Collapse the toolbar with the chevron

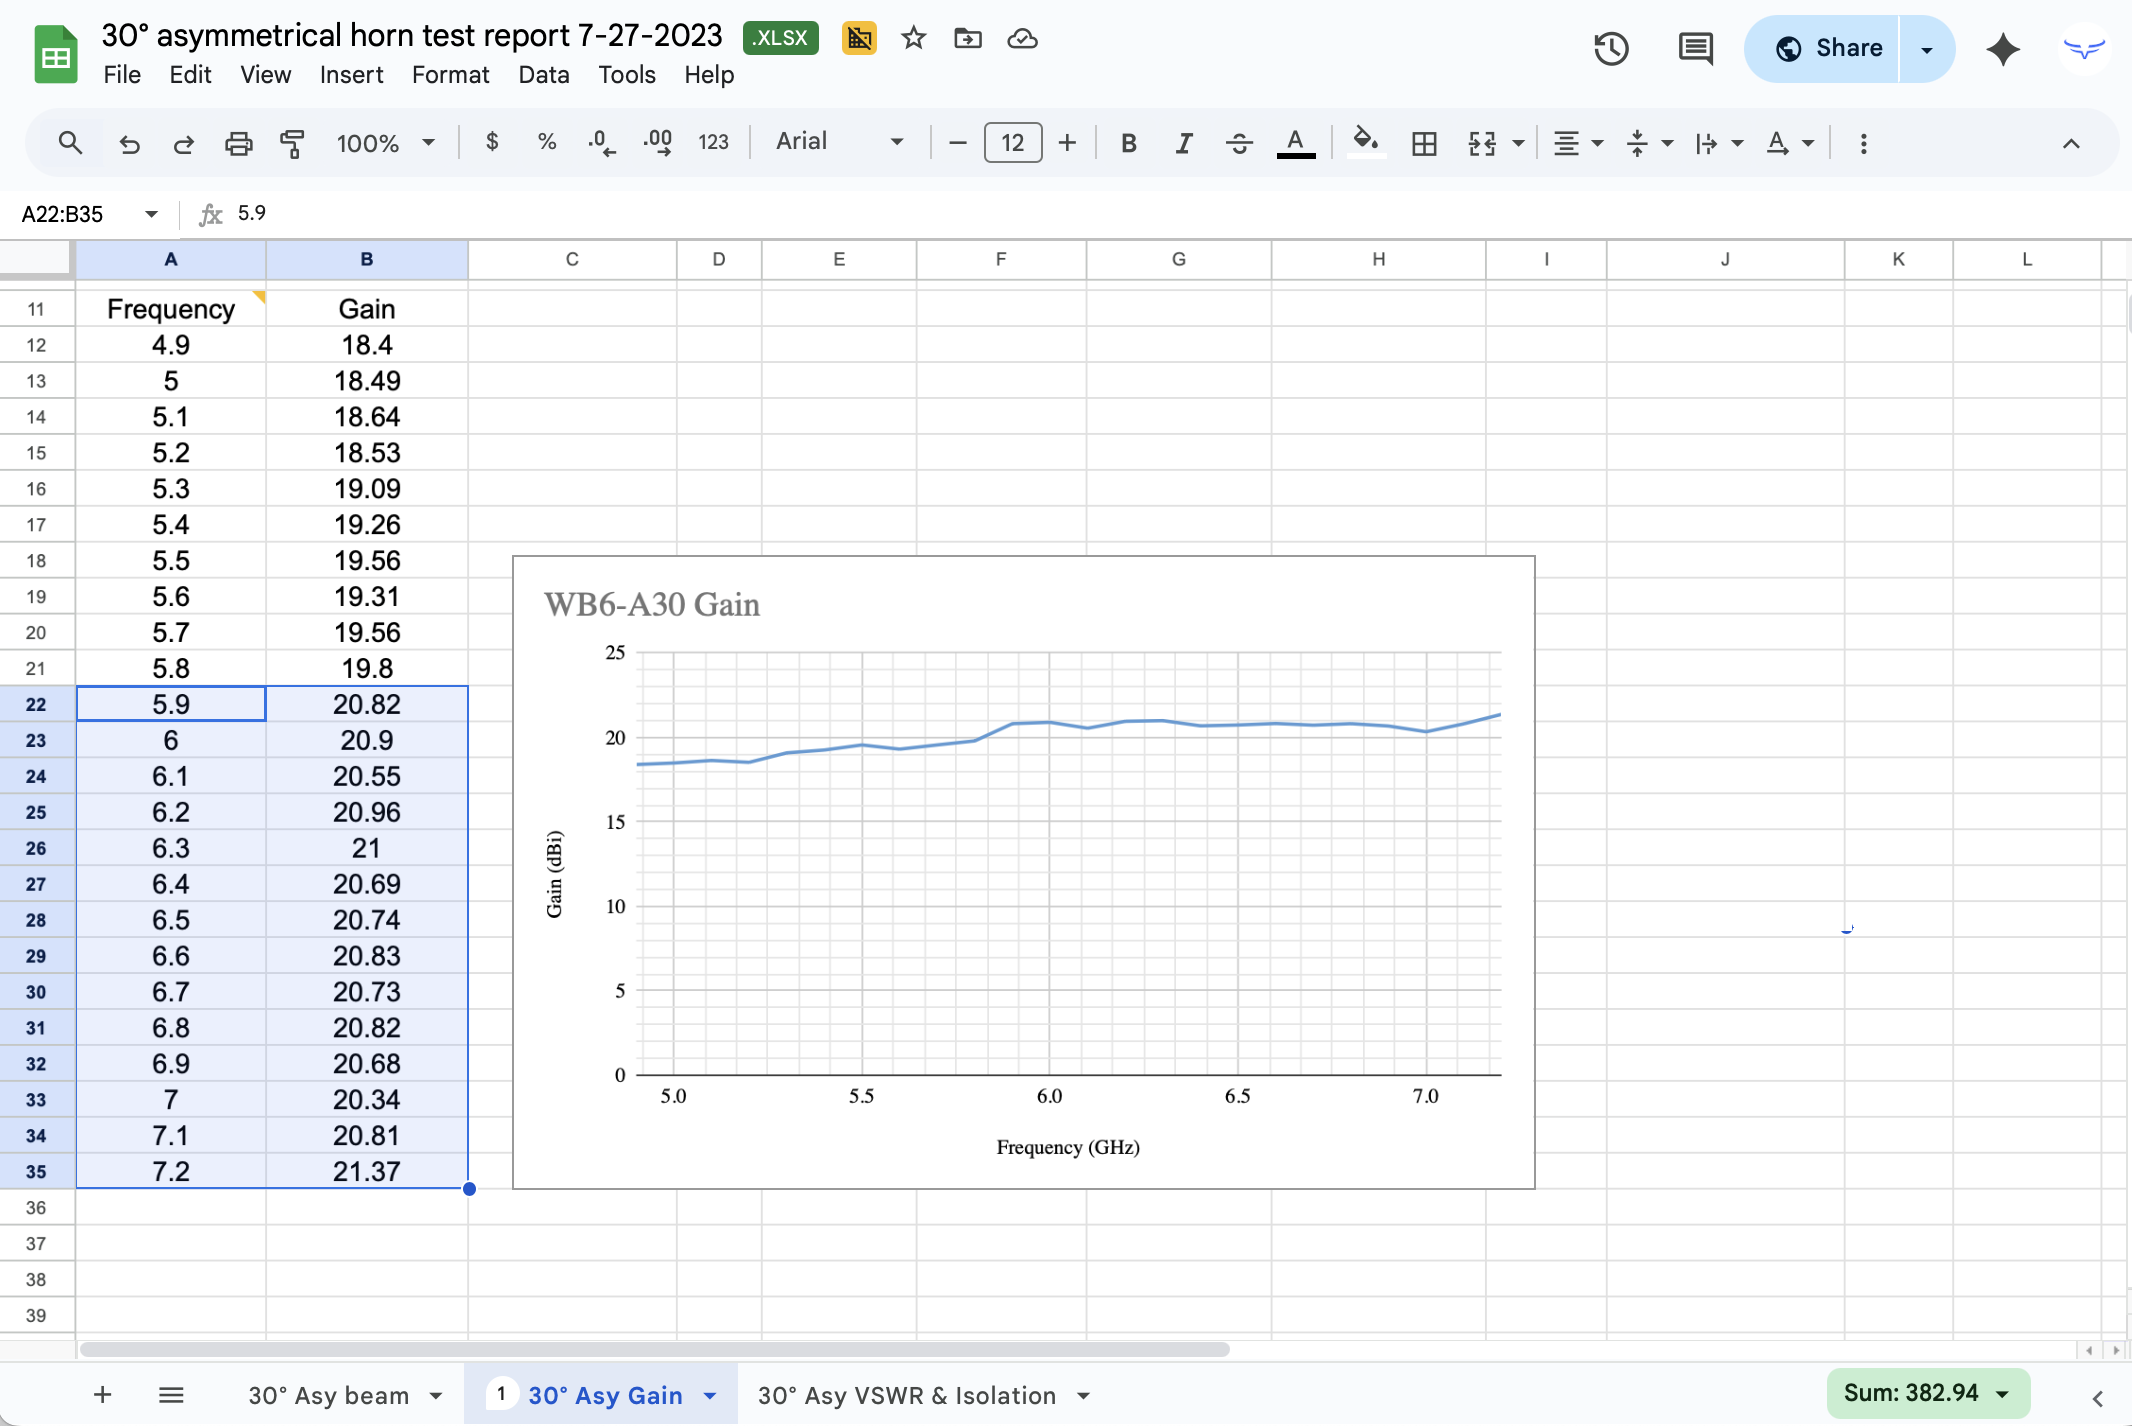tap(2071, 143)
